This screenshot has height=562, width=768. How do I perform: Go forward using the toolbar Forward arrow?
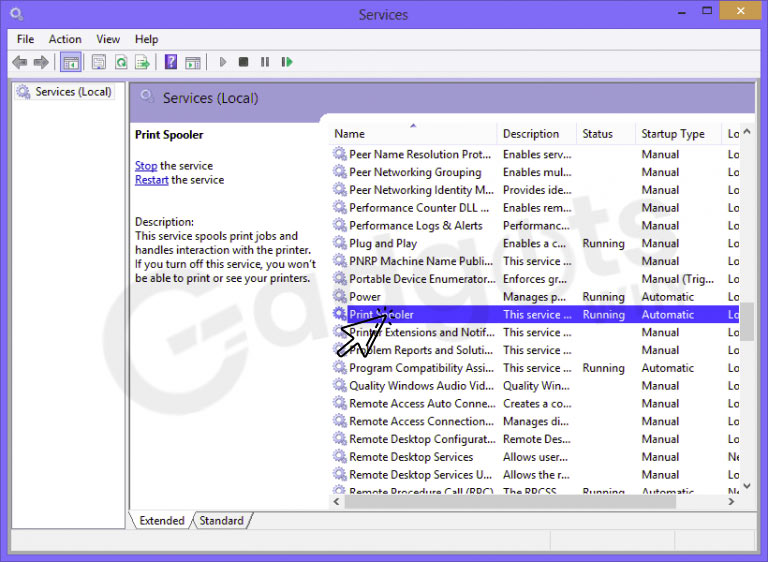point(41,62)
